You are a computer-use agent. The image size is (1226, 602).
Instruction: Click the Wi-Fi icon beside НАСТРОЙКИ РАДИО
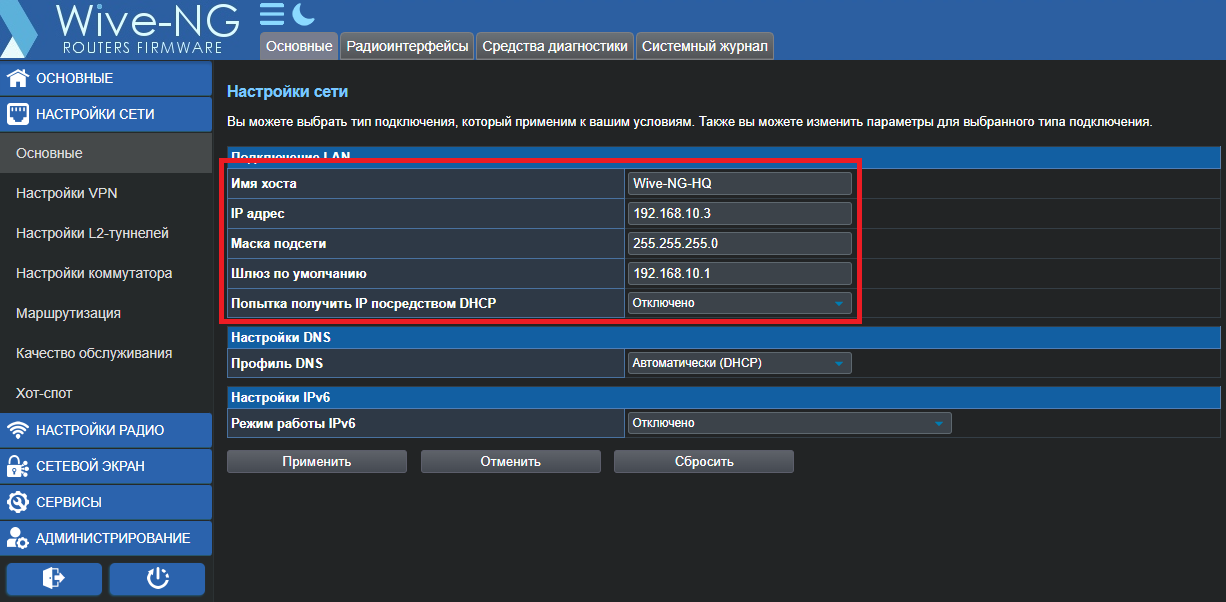17,430
